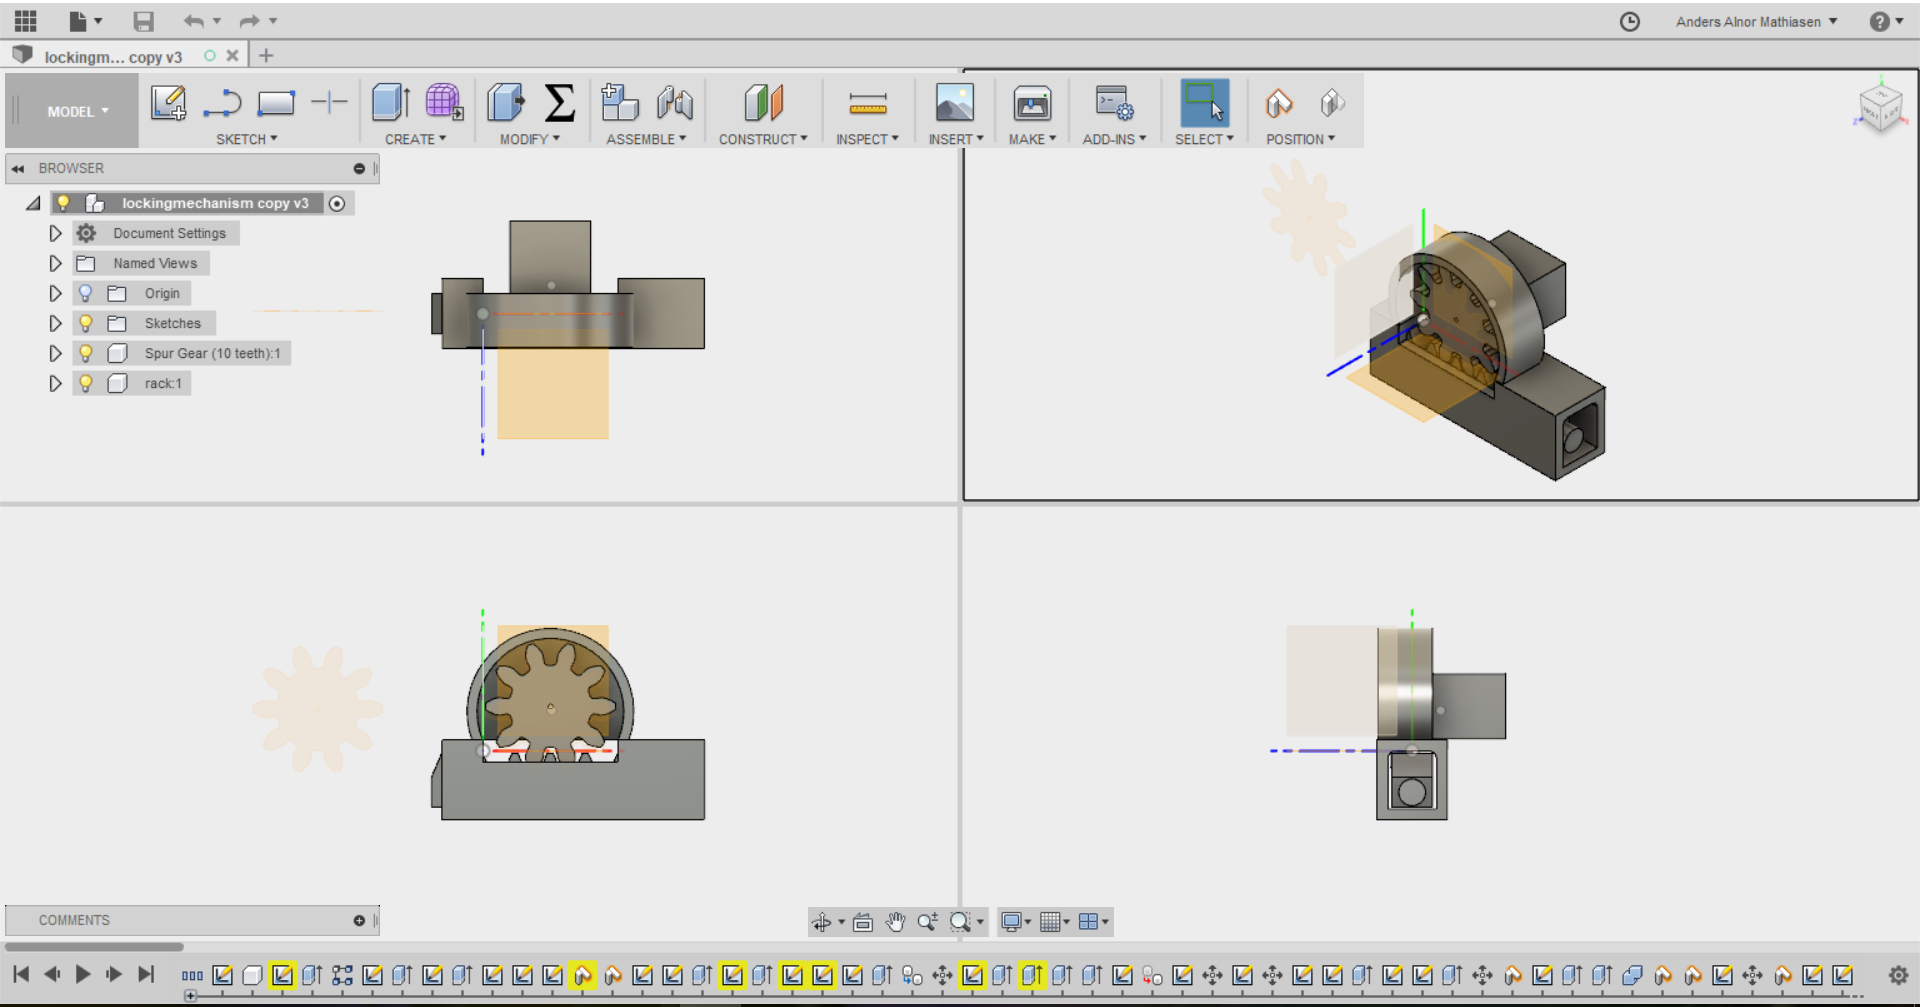
Task: Open the Create Form tool
Action: [444, 102]
